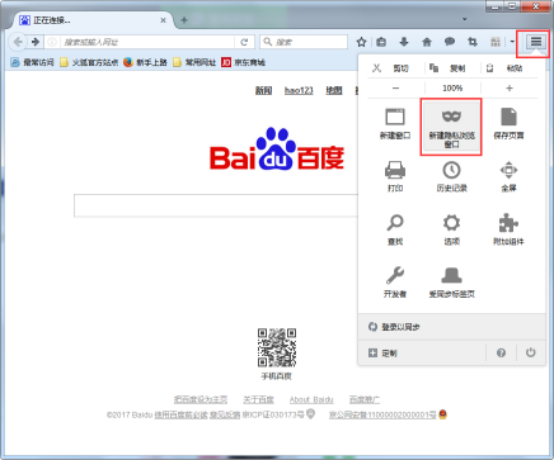The width and height of the screenshot is (554, 461).
Task: Click the crop screenshot toolbar icon
Action: coord(472,42)
